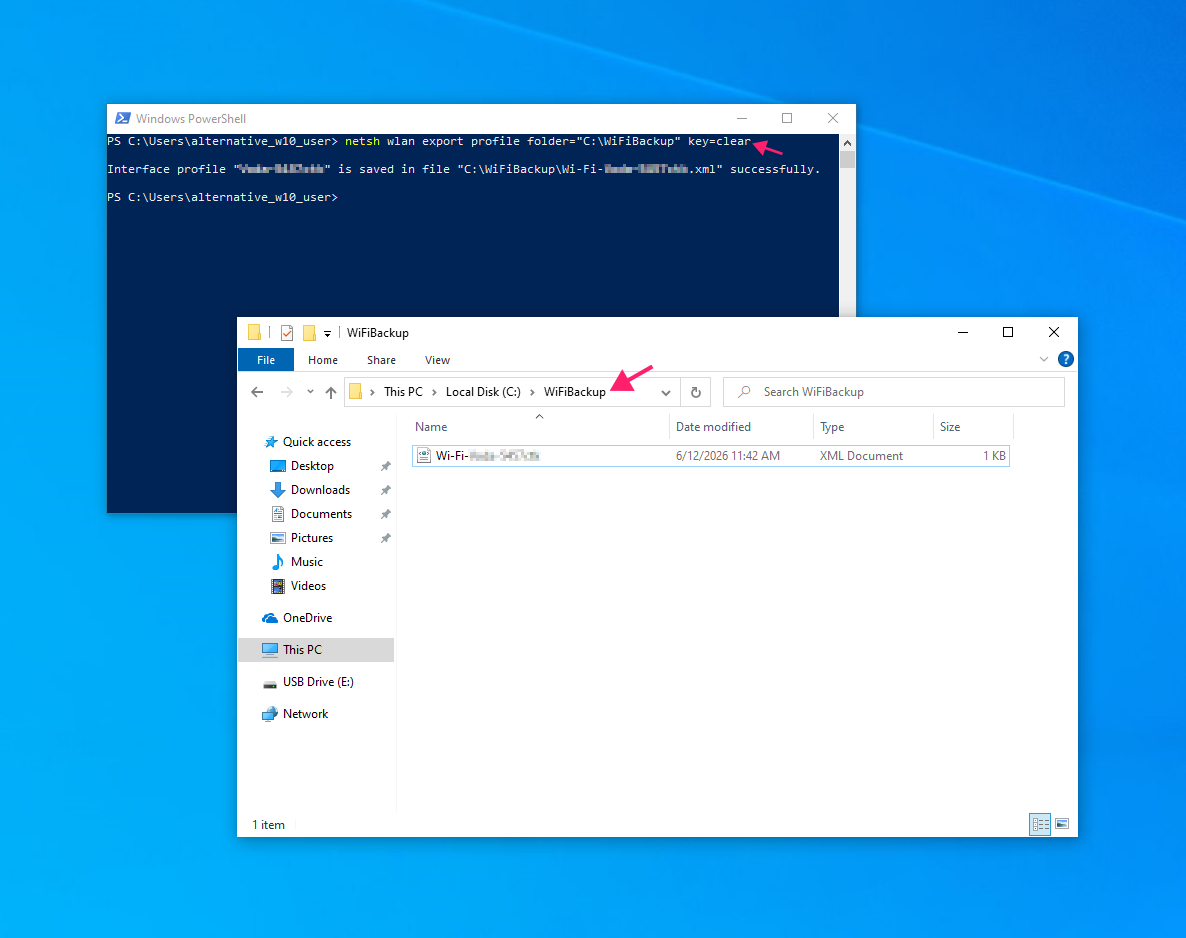The width and height of the screenshot is (1186, 938).
Task: Open Documents in the navigation pane
Action: pyautogui.click(x=321, y=514)
